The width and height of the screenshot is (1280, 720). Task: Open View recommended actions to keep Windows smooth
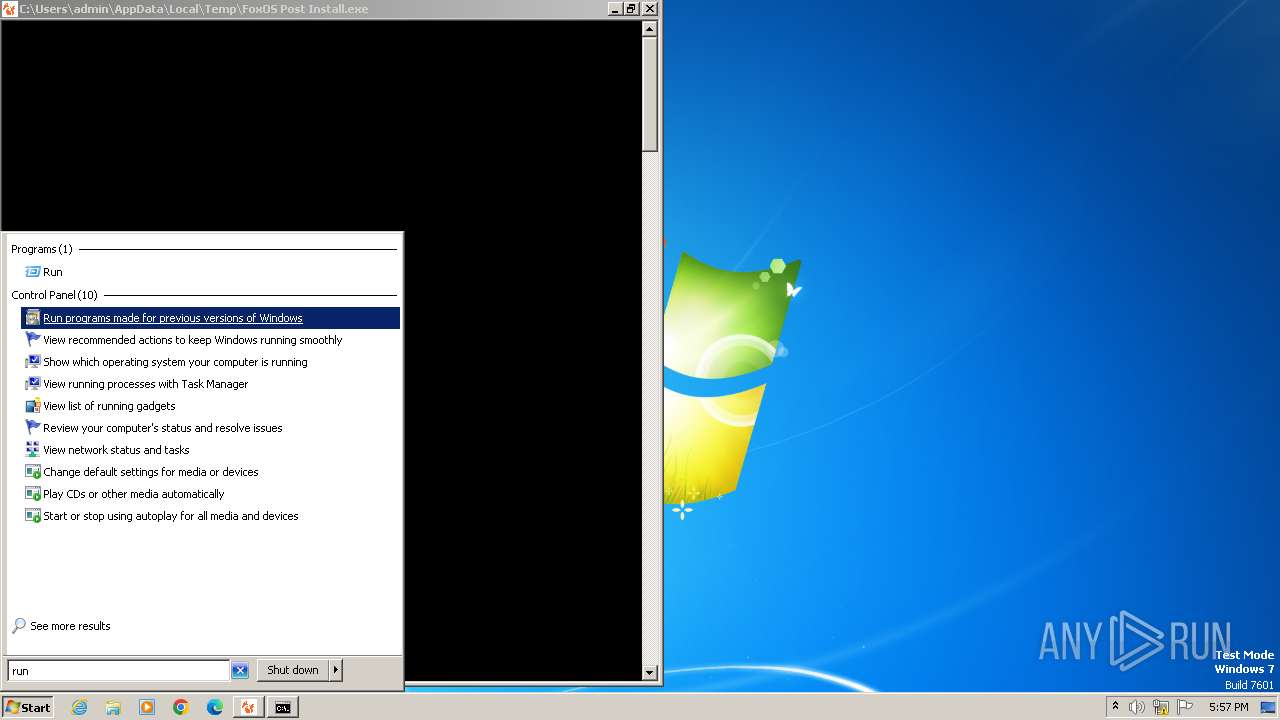coord(211,340)
